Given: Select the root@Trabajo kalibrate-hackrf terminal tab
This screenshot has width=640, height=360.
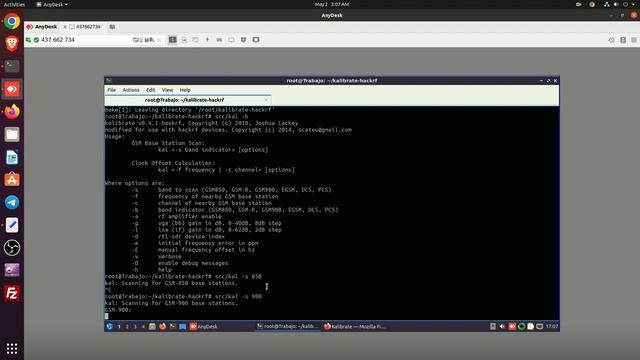Looking at the screenshot, I should coord(188,100).
